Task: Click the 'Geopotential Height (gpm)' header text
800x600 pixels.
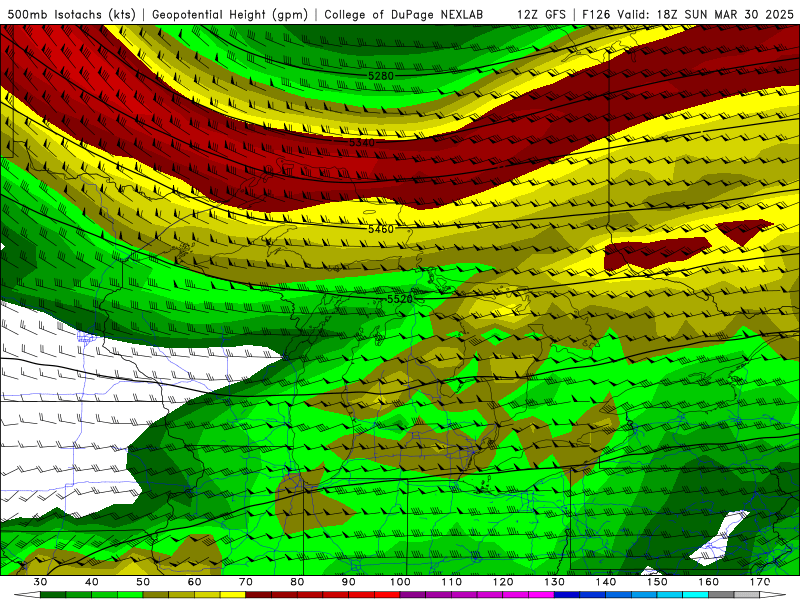Action: tap(230, 14)
